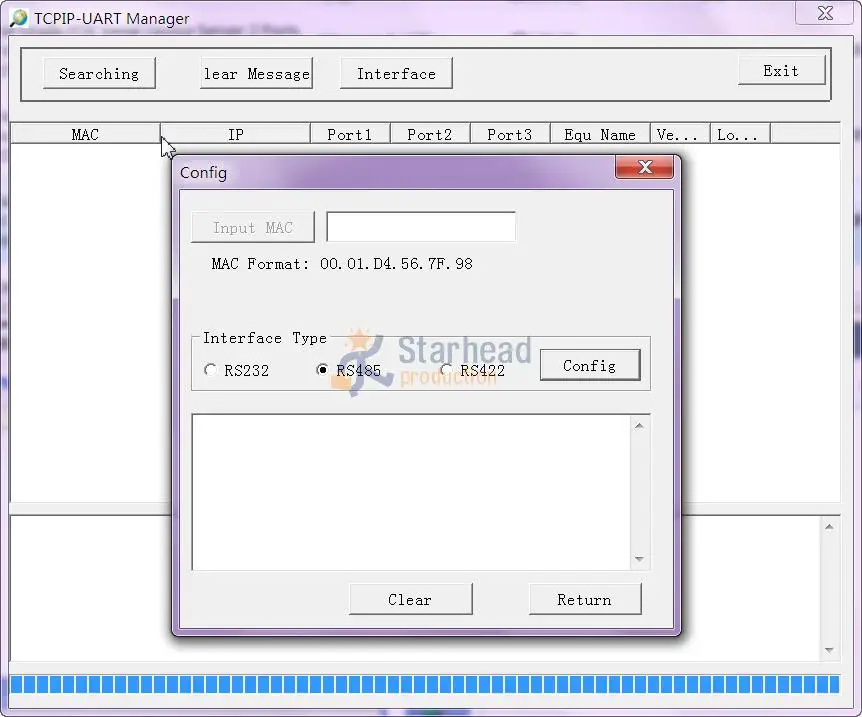This screenshot has width=862, height=717.
Task: Click the Clear button in Config dialog
Action: click(411, 599)
